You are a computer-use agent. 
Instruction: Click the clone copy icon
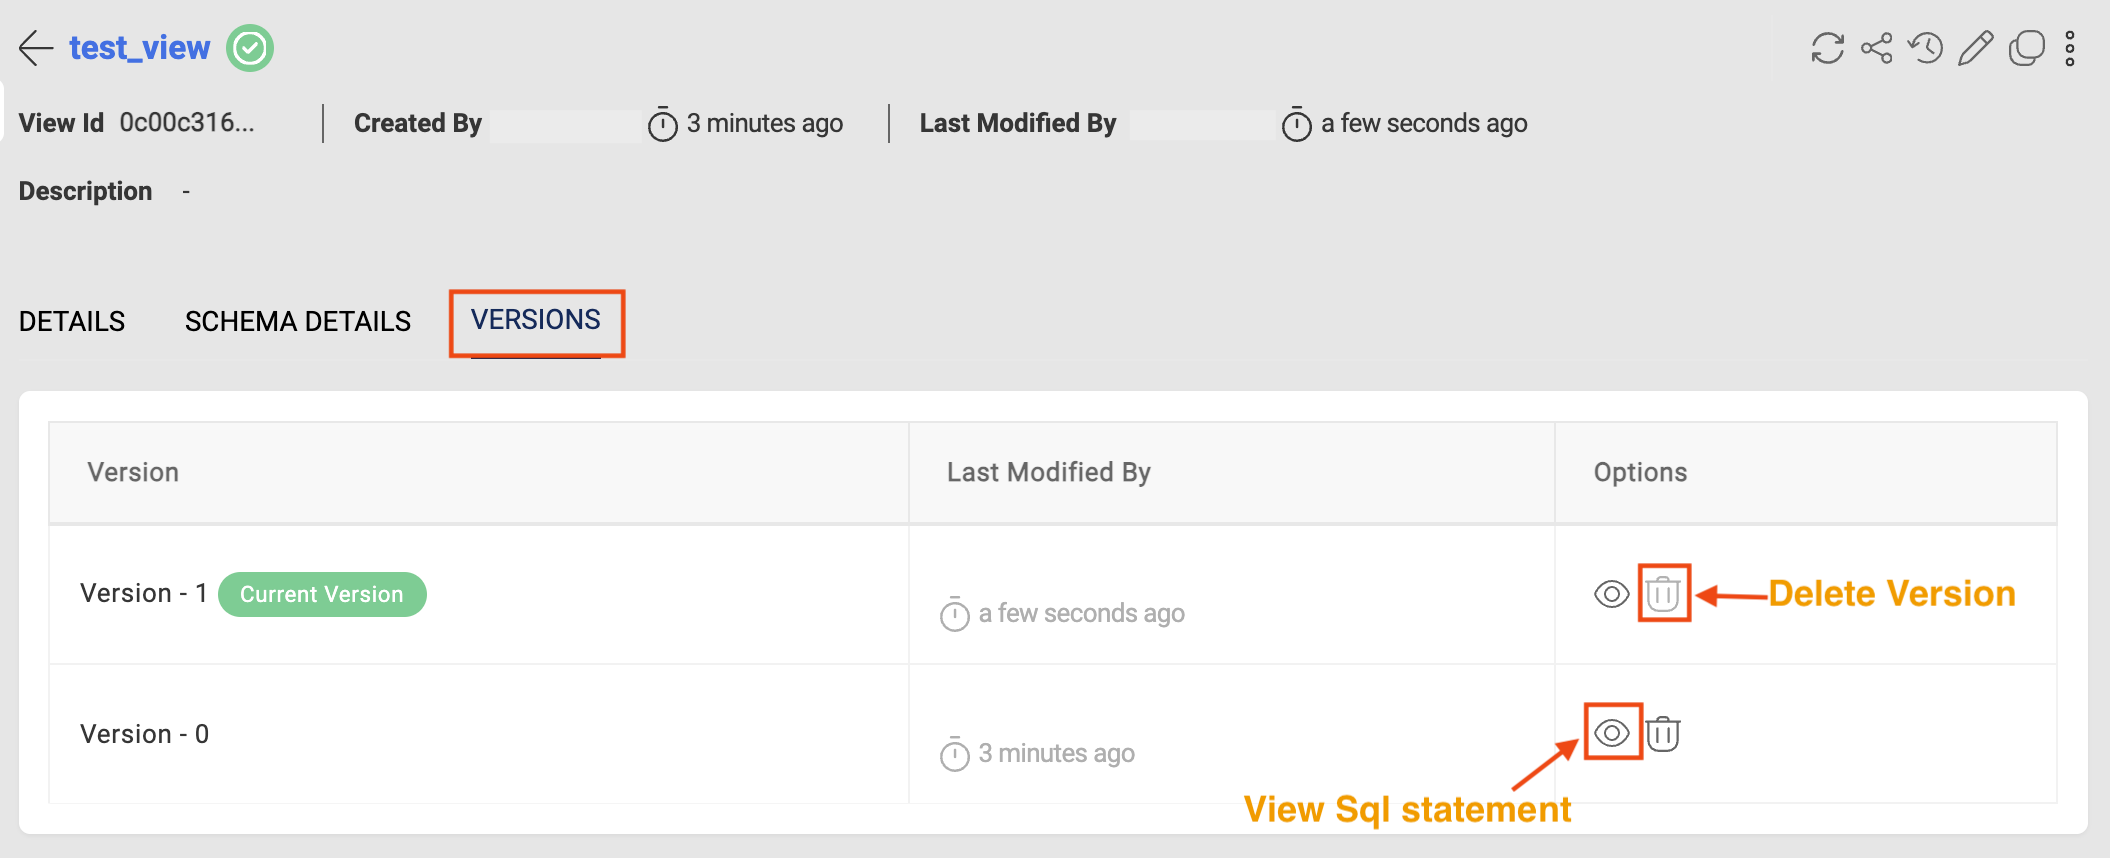click(2026, 48)
